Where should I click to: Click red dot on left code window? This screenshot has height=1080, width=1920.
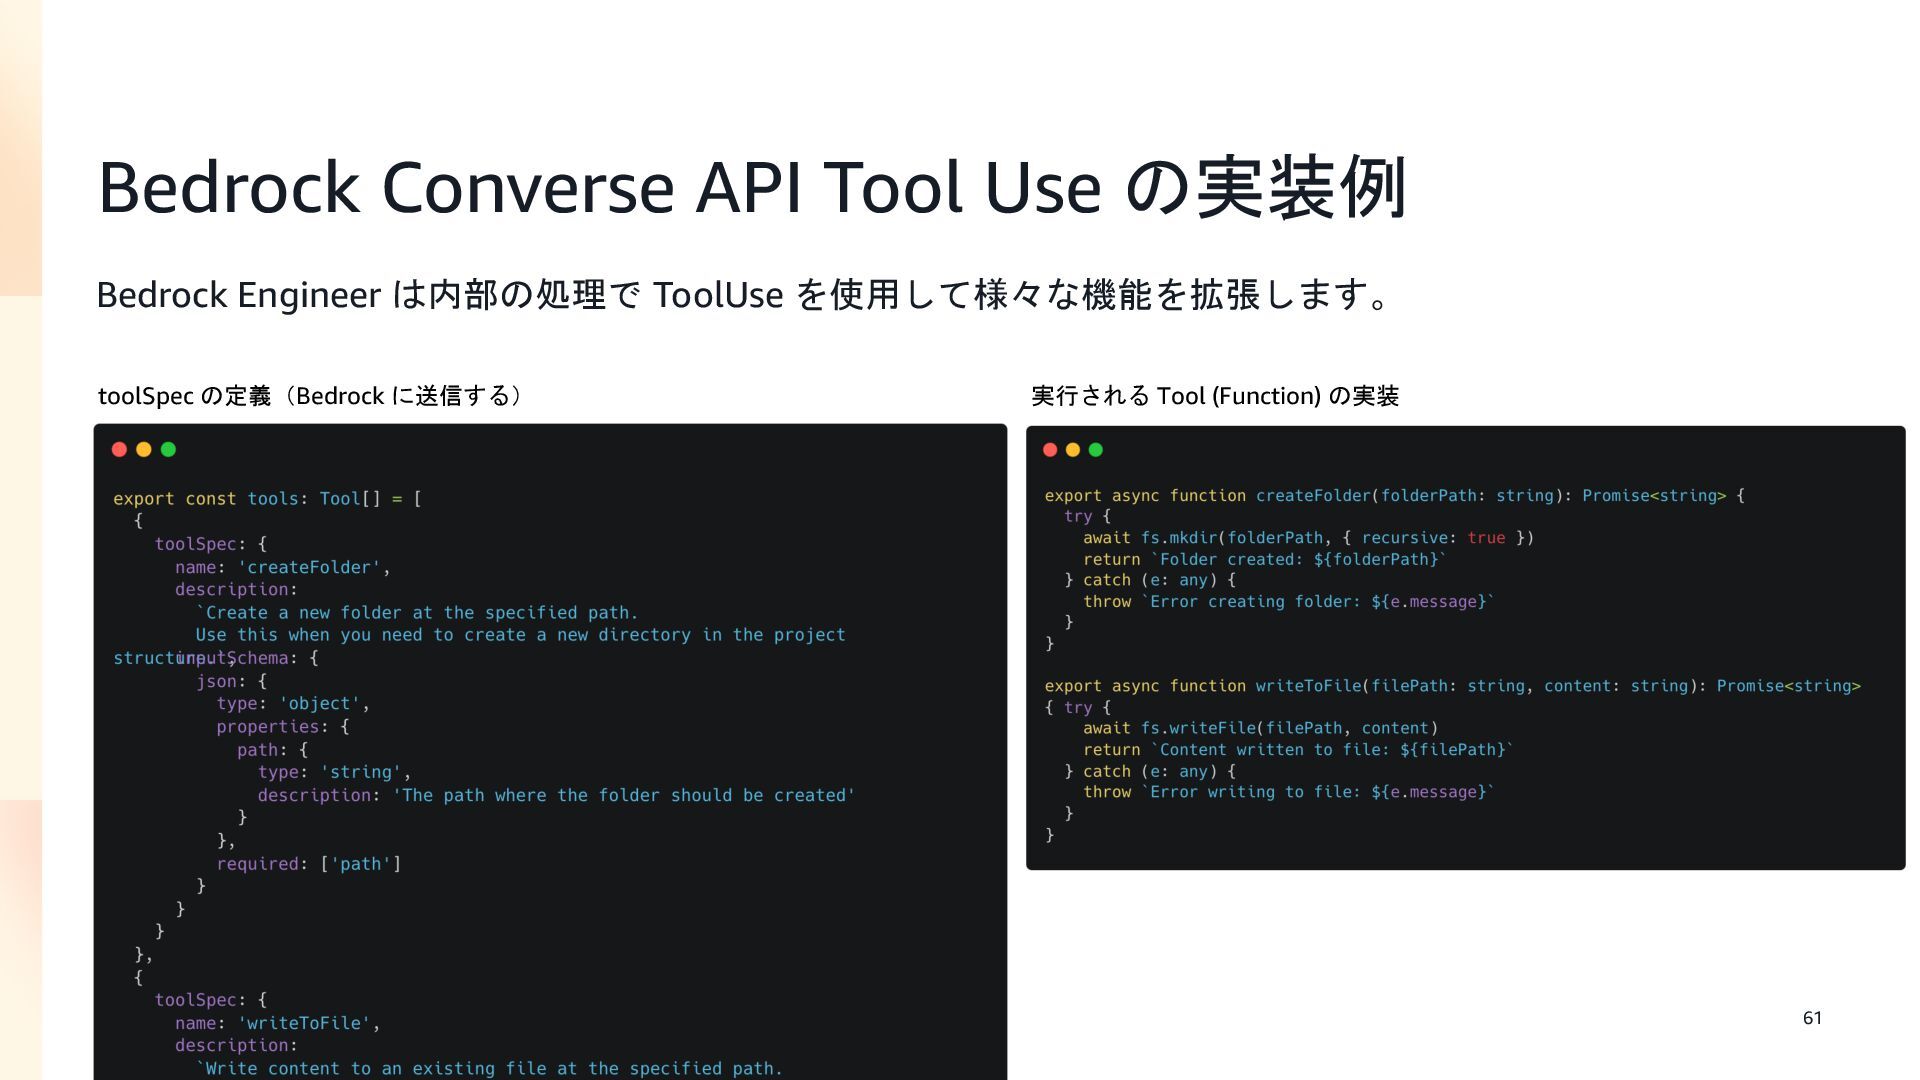pos(119,450)
